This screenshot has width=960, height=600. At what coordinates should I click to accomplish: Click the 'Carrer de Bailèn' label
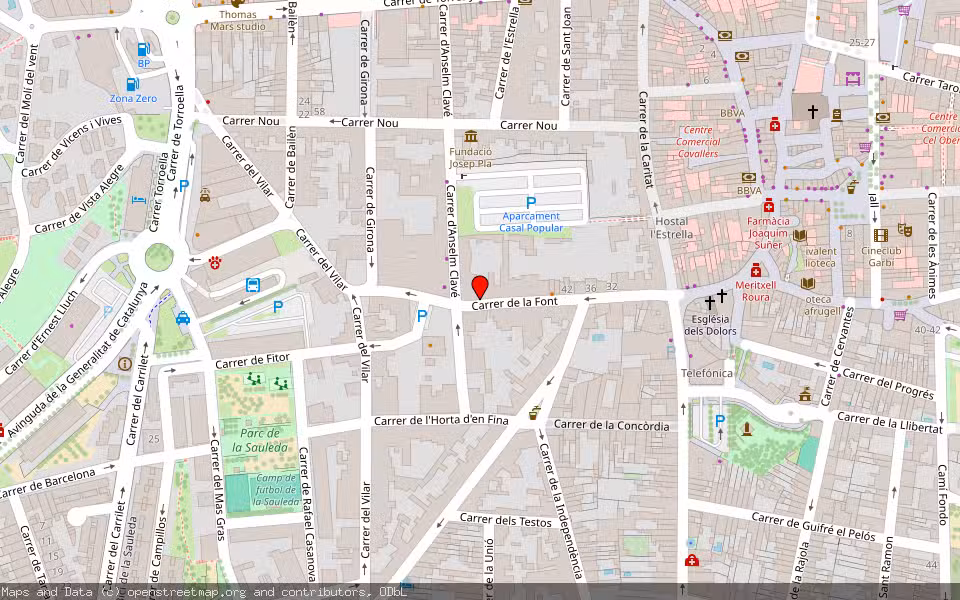291,167
